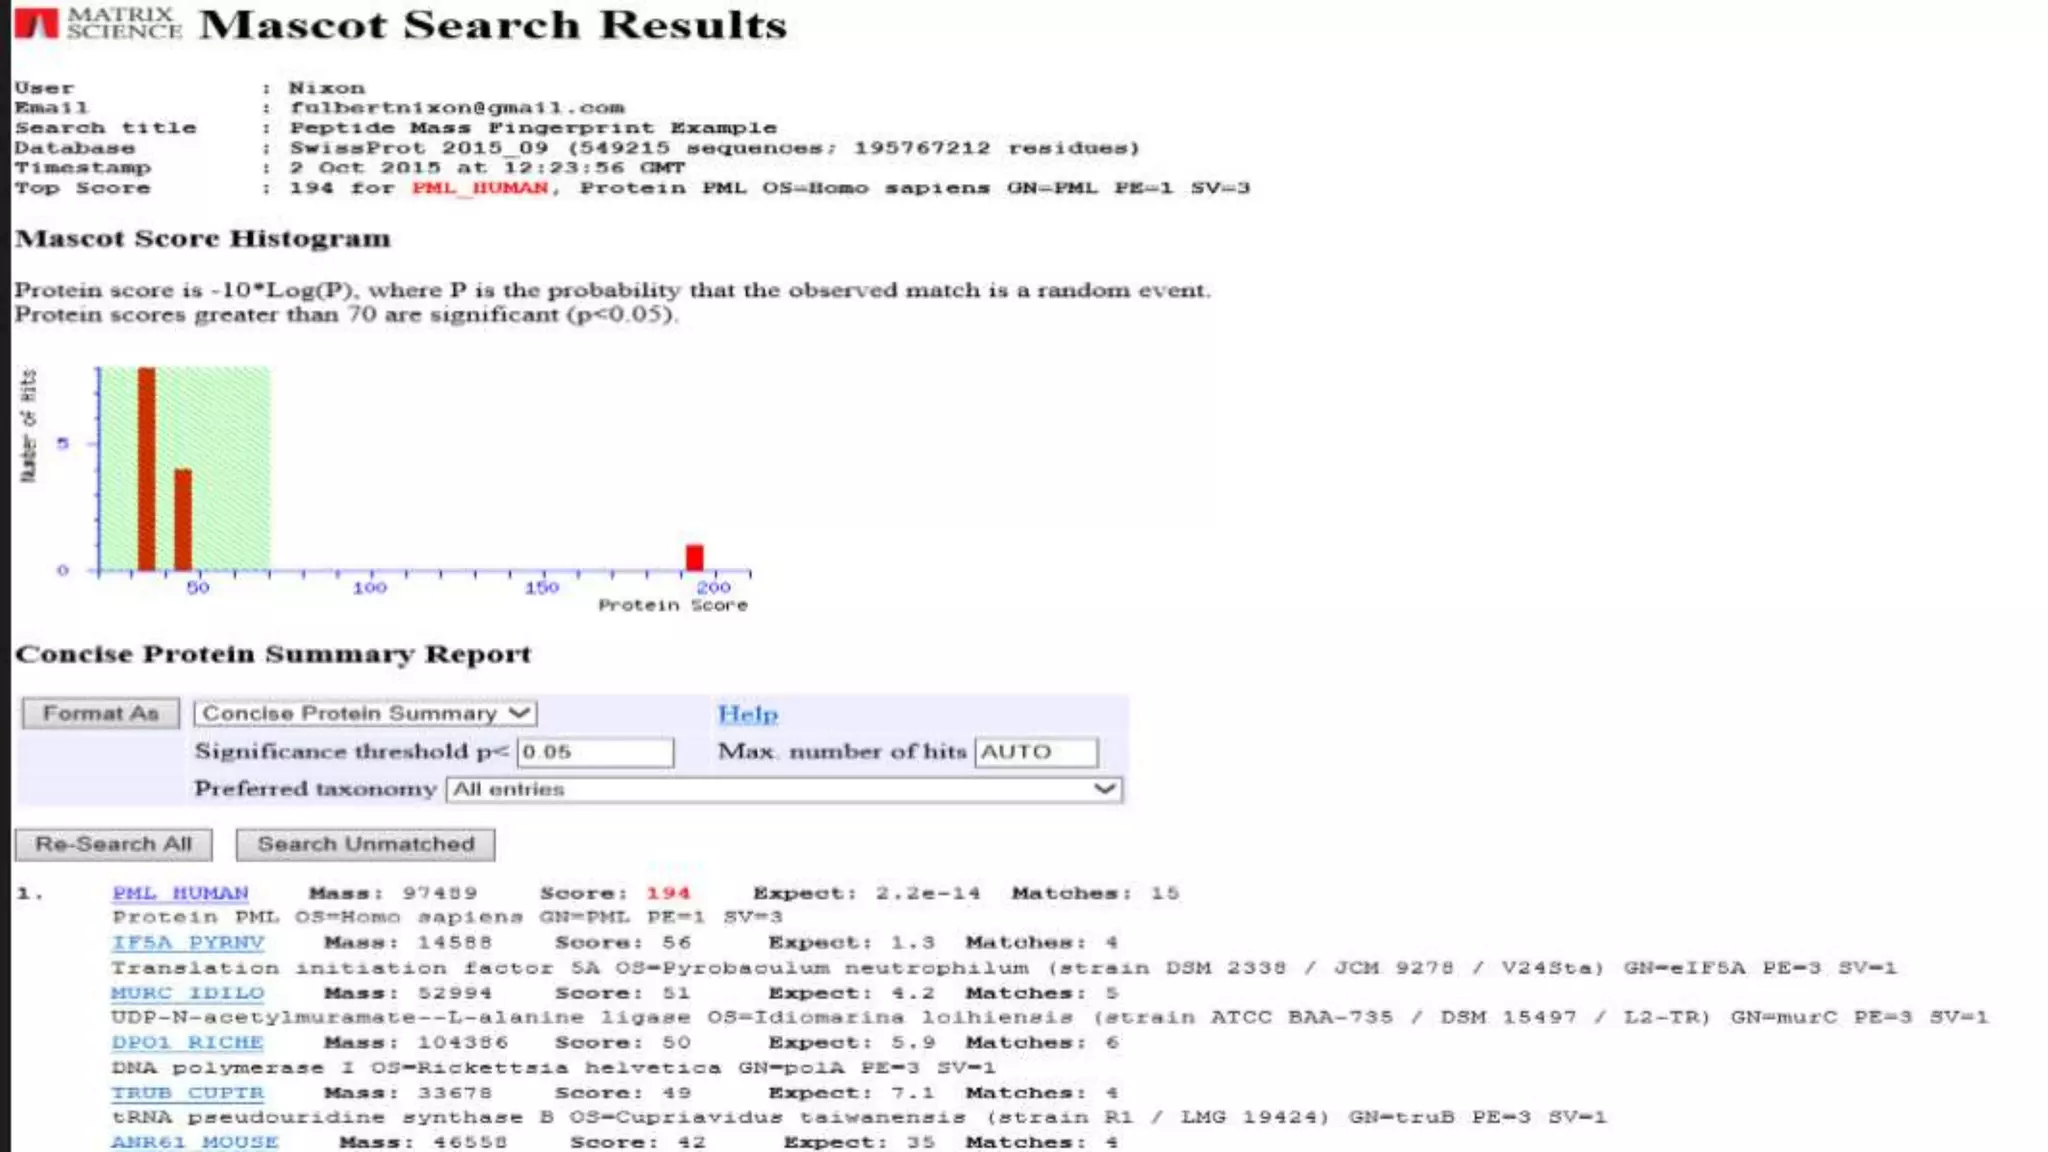Click the red histogram bar near score 200
Image resolution: width=2048 pixels, height=1152 pixels.
(x=694, y=557)
